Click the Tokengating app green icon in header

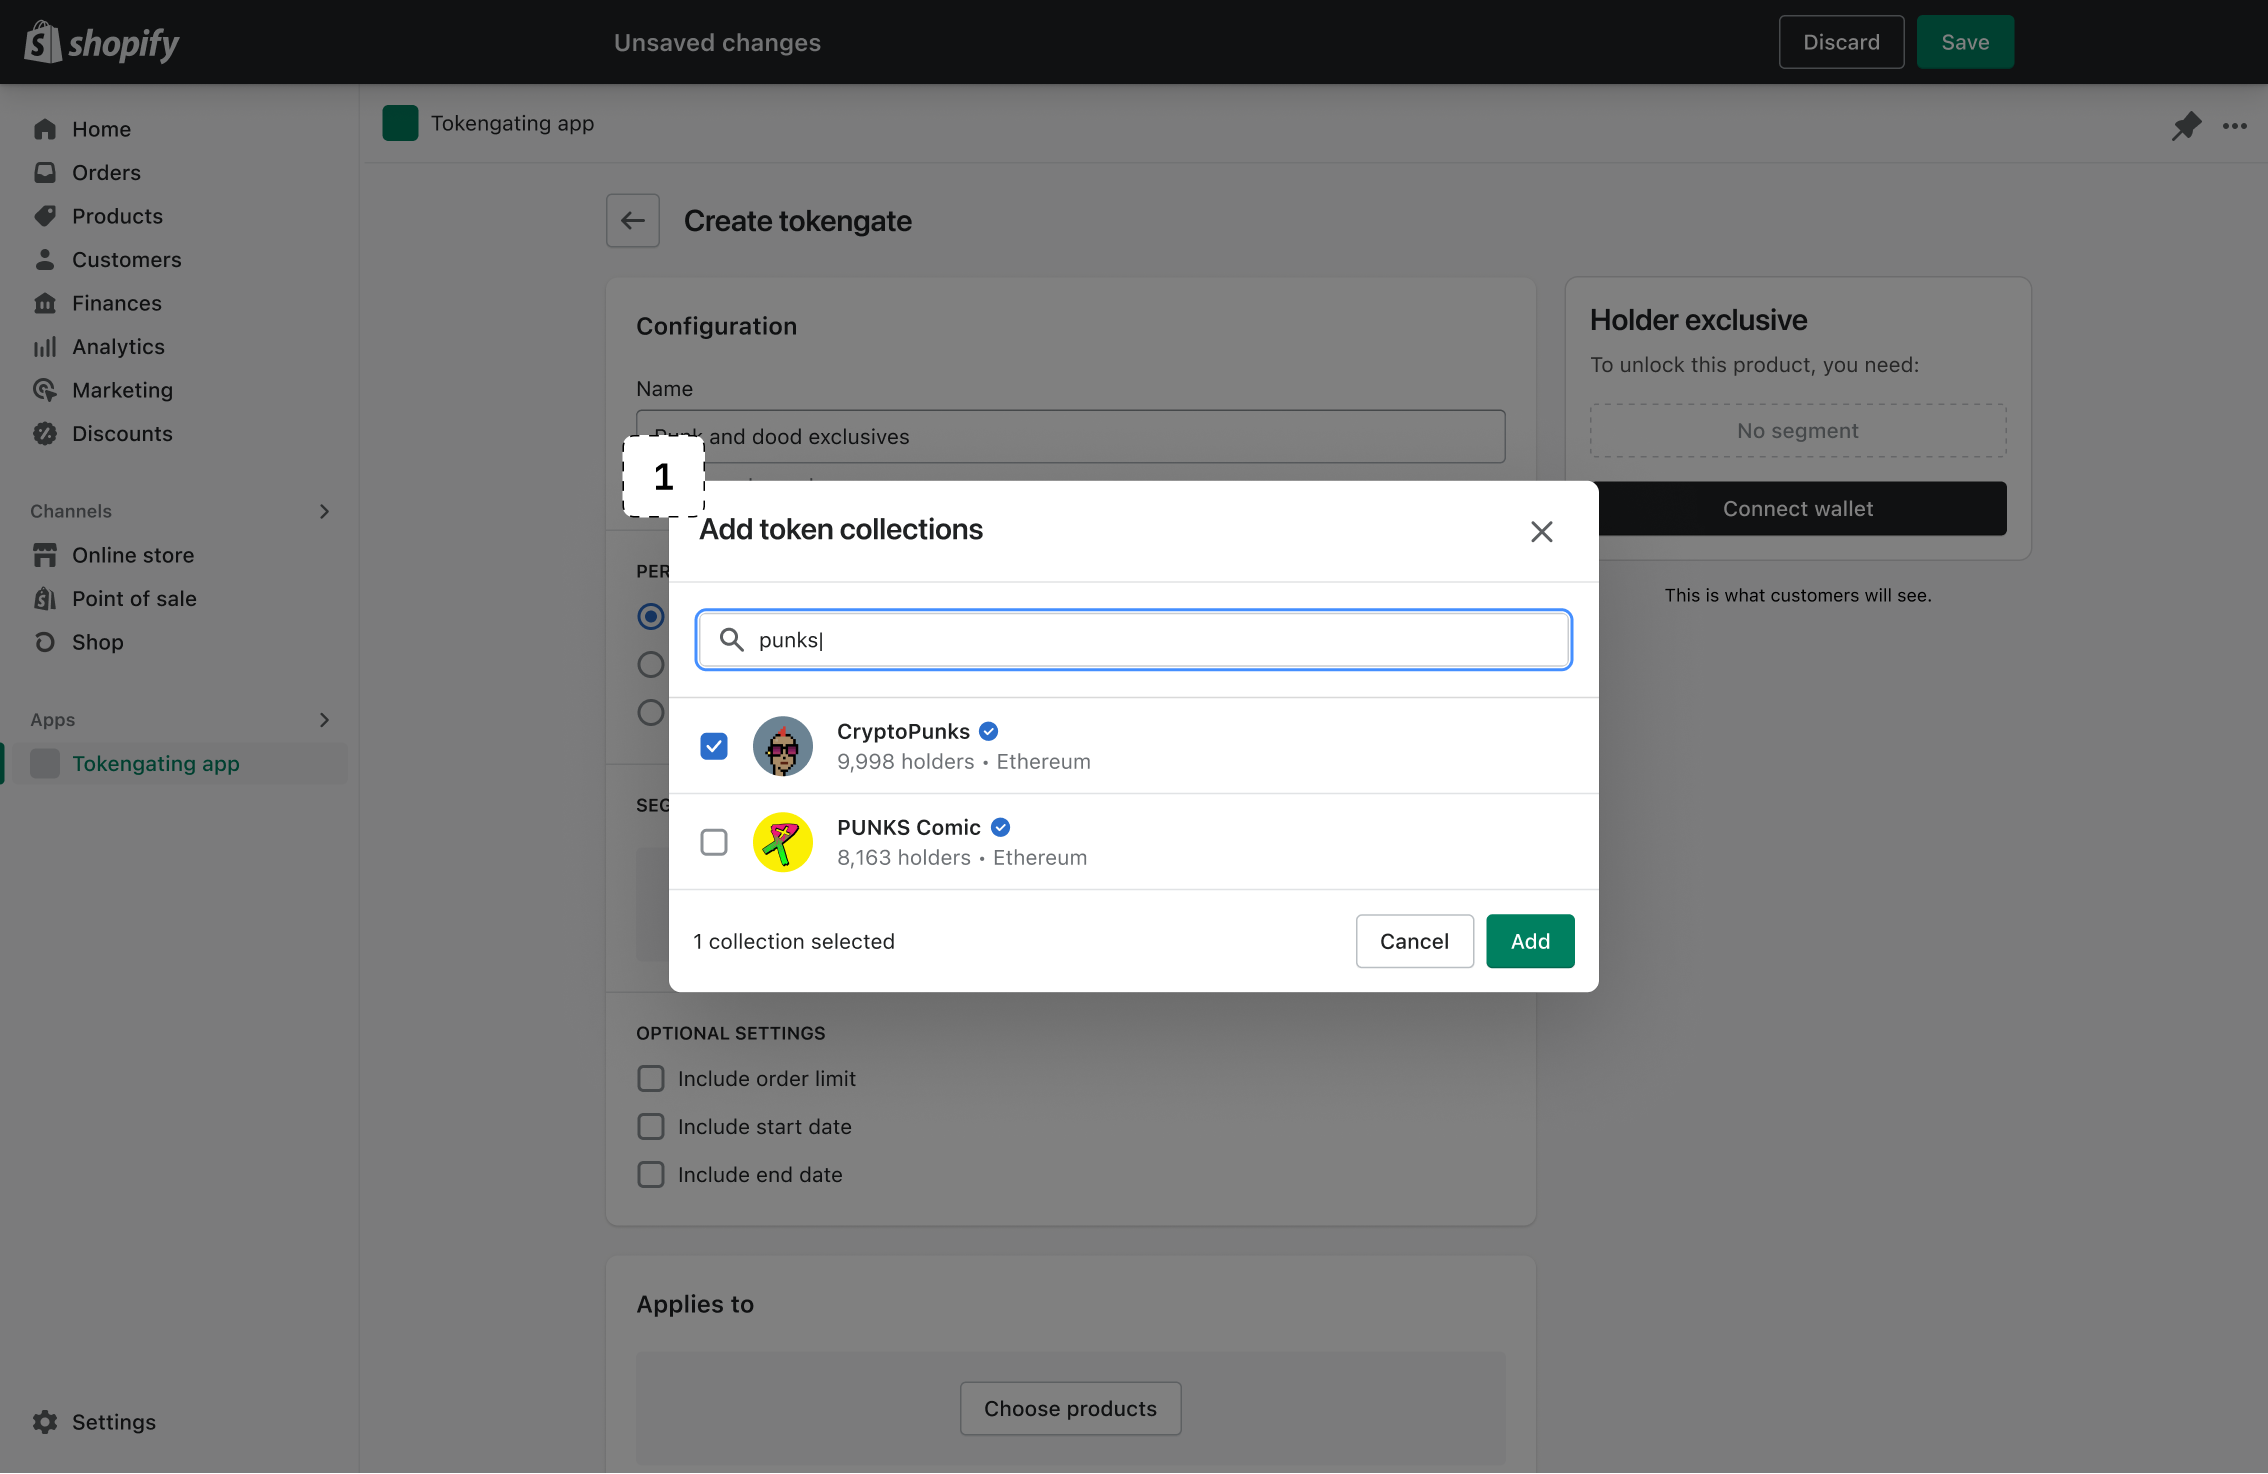[x=400, y=123]
